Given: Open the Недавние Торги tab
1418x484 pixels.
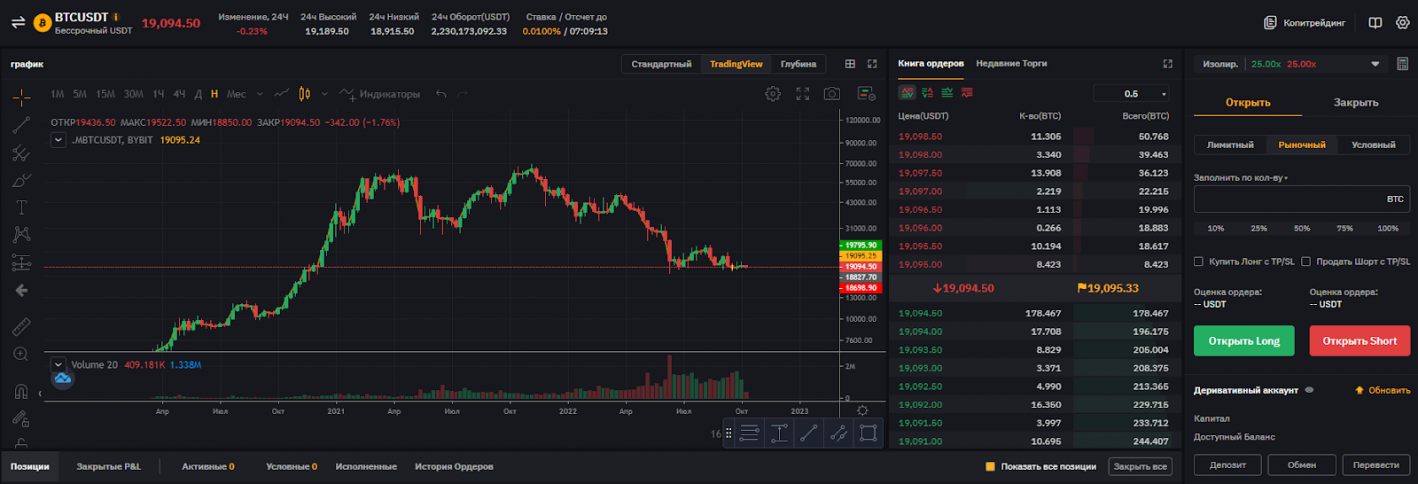Looking at the screenshot, I should 1011,63.
